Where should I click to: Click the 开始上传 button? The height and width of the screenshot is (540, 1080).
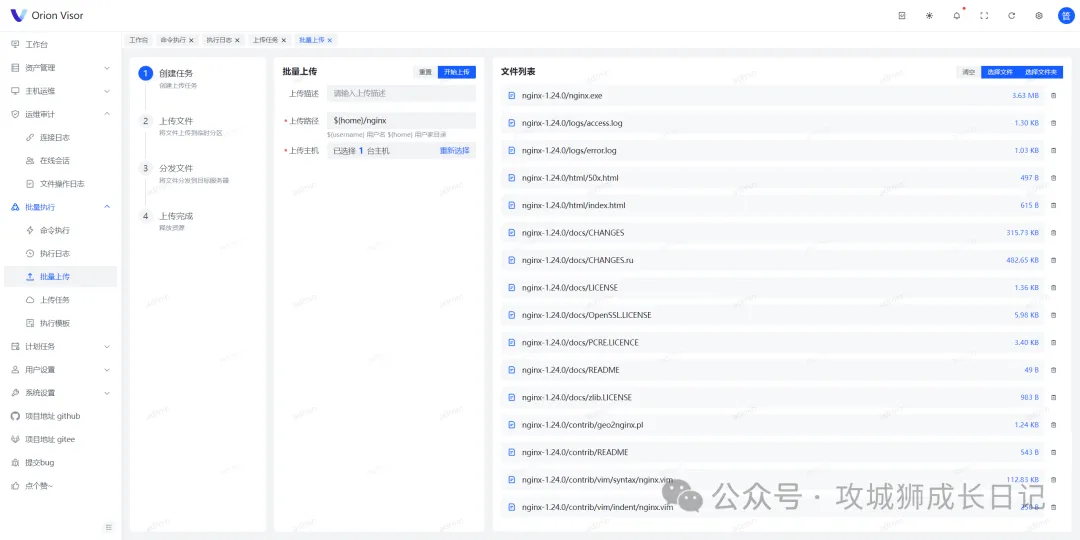[457, 72]
